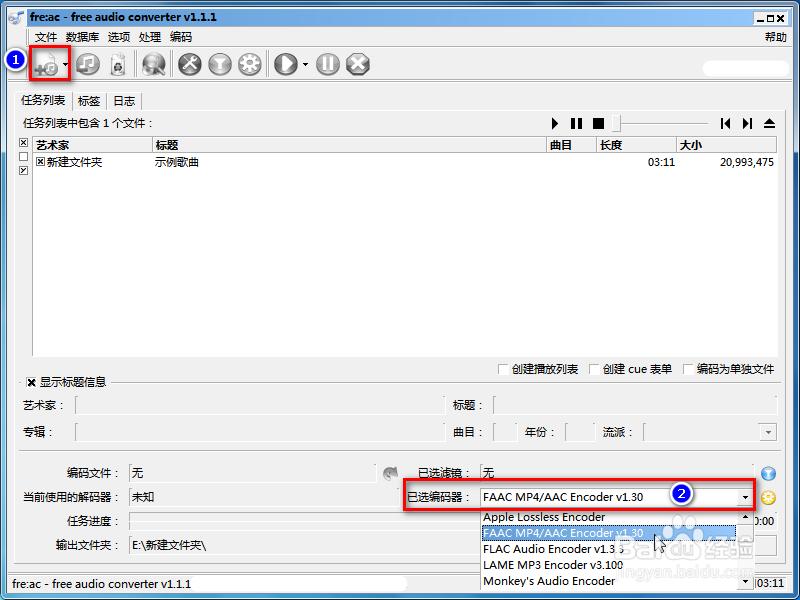Stop encoding with the red stop icon
The image size is (800, 600).
tap(357, 63)
